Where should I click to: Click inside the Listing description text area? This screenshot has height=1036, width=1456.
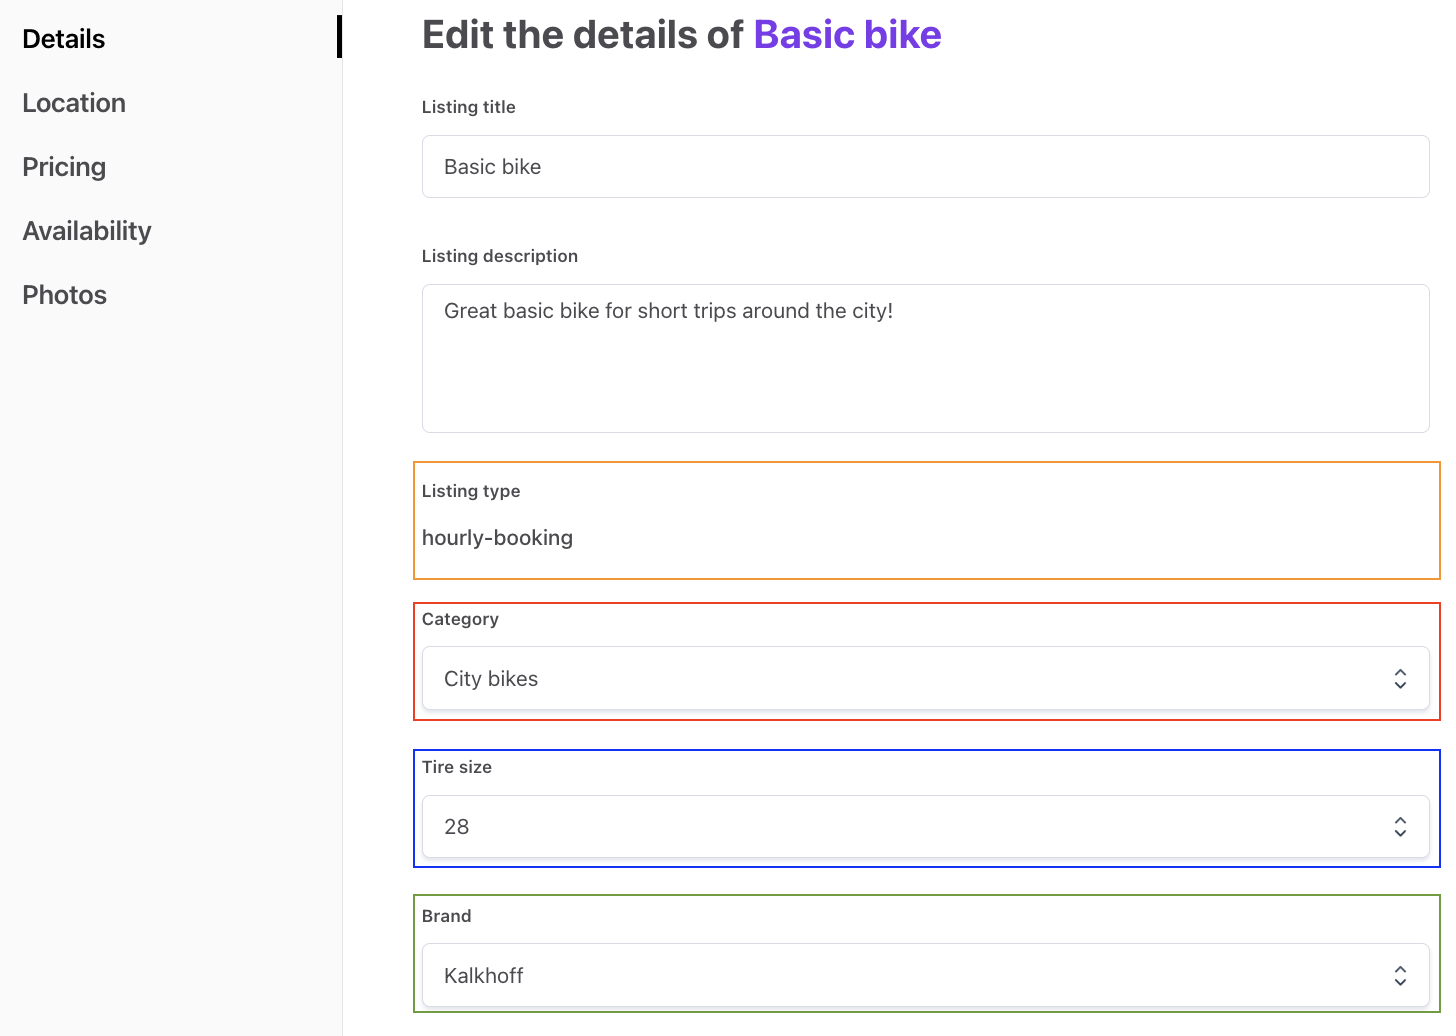click(x=925, y=359)
